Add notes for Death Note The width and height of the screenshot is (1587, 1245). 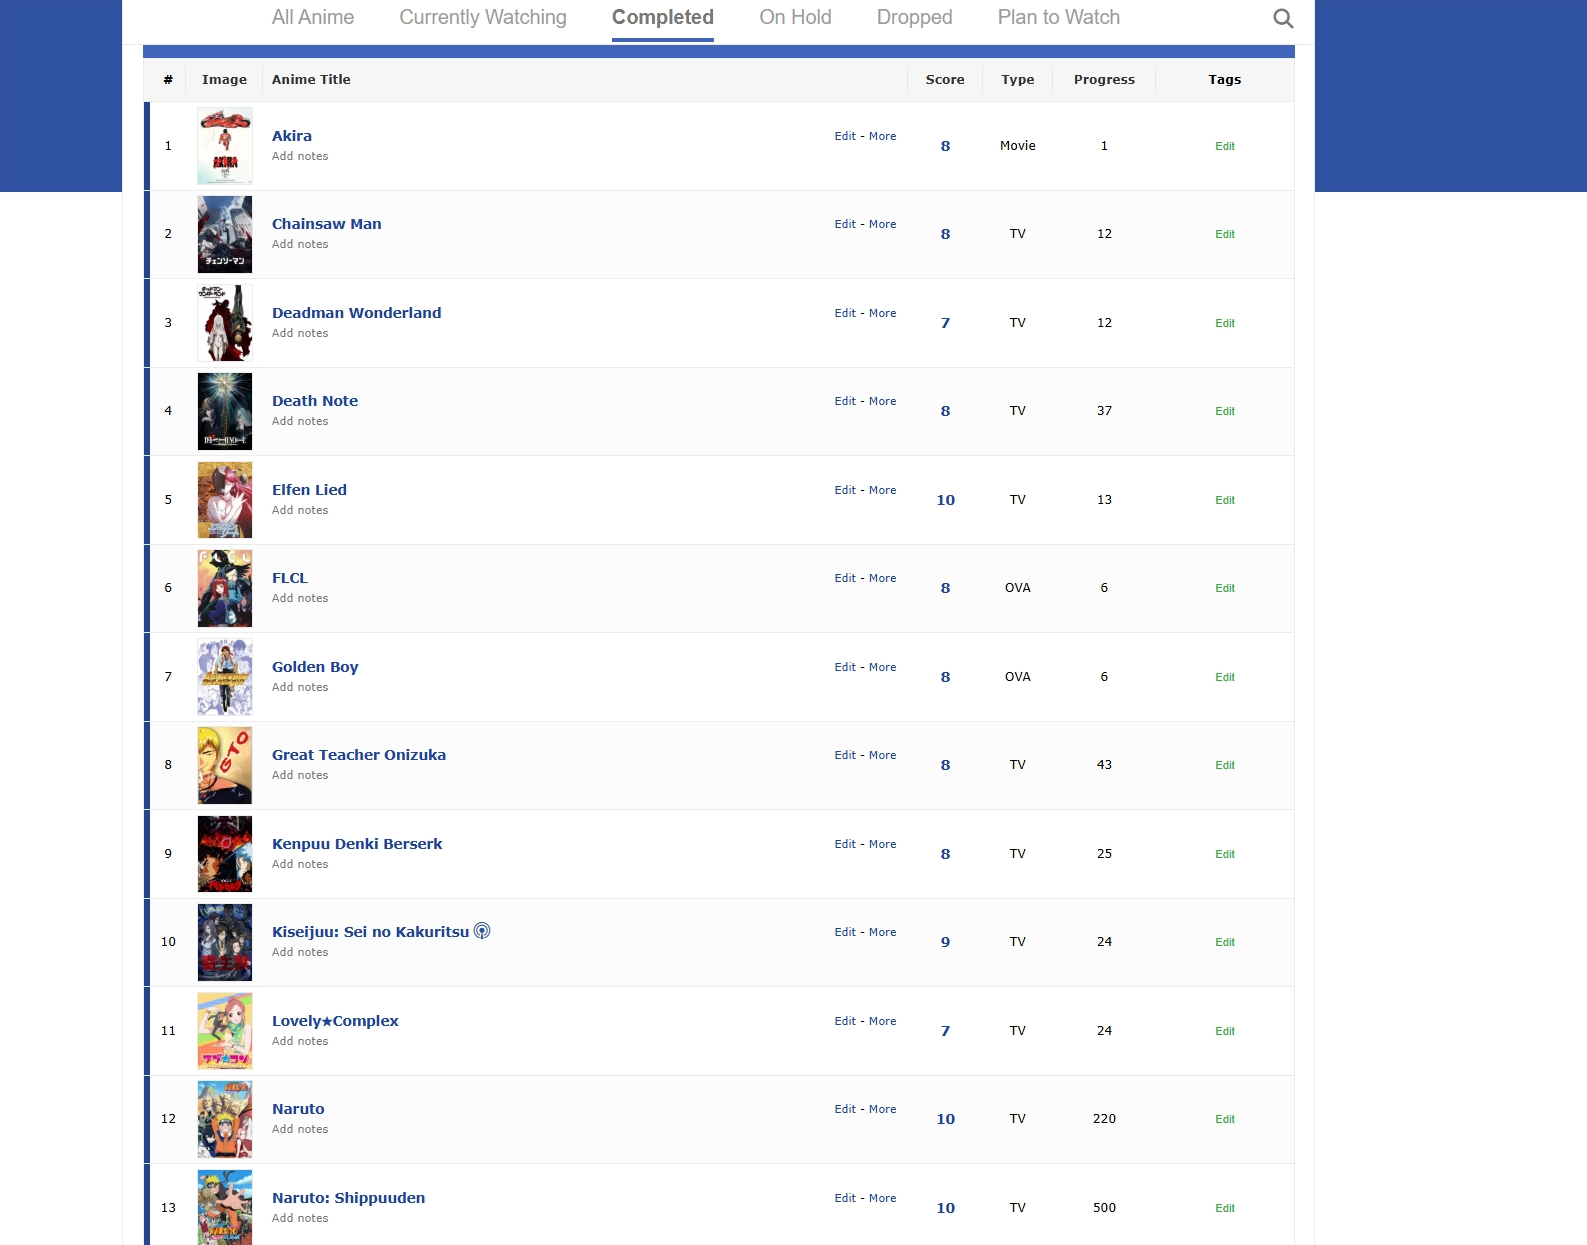300,421
